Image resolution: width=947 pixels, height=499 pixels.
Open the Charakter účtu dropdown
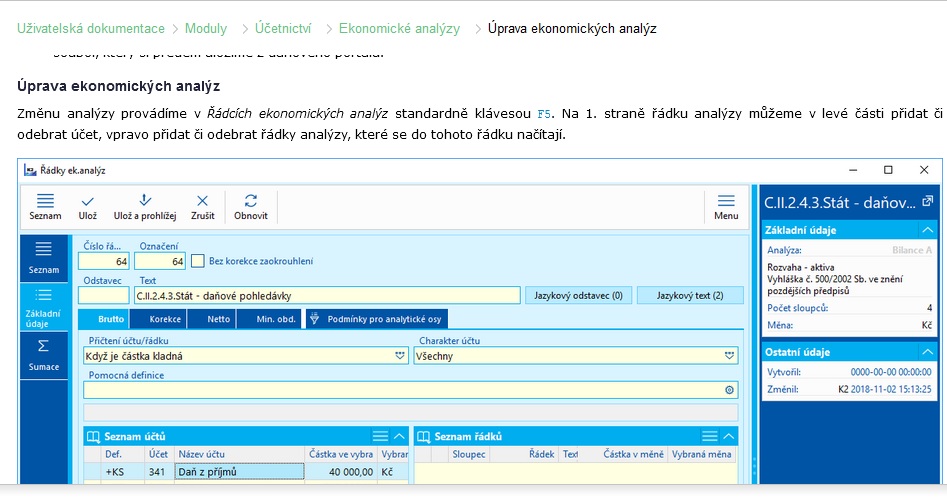click(730, 356)
